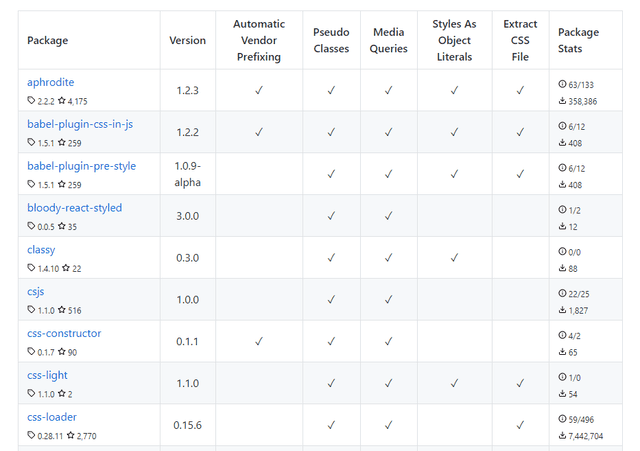Click the object literals checkmark for classy
This screenshot has width=640, height=451.
coord(454,258)
